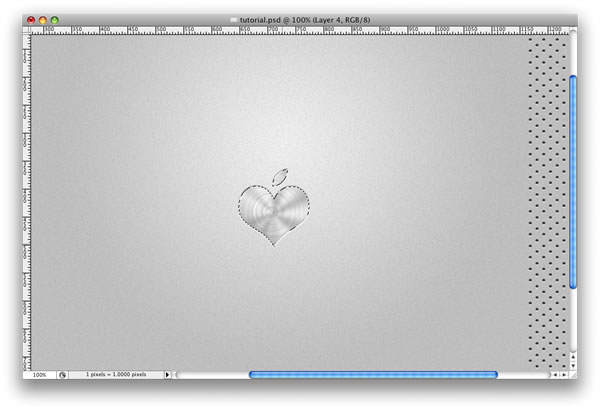Click the scroll up arrow on vertical scrollbar
600x410 pixels.
[x=573, y=357]
